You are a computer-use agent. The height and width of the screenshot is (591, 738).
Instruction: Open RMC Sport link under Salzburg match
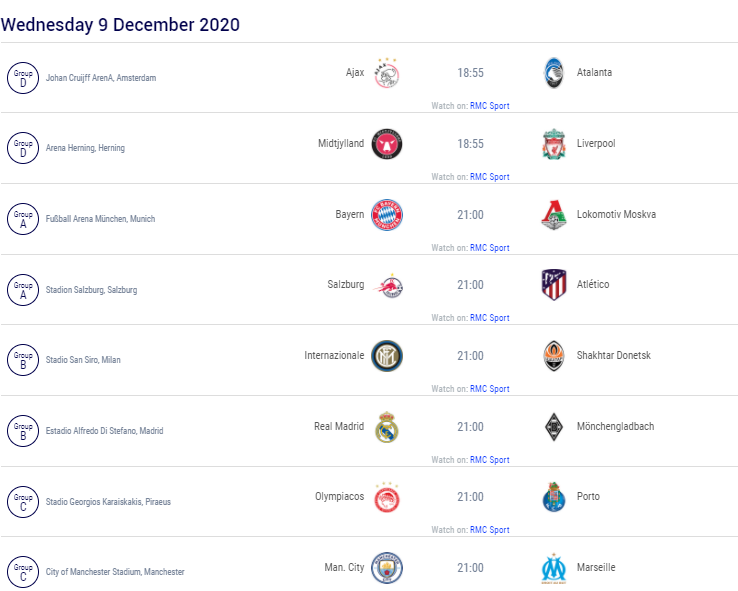pos(489,318)
